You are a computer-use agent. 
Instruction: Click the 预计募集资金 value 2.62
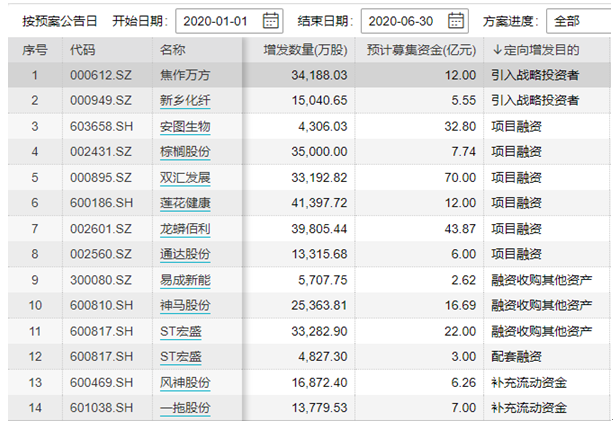click(x=464, y=280)
